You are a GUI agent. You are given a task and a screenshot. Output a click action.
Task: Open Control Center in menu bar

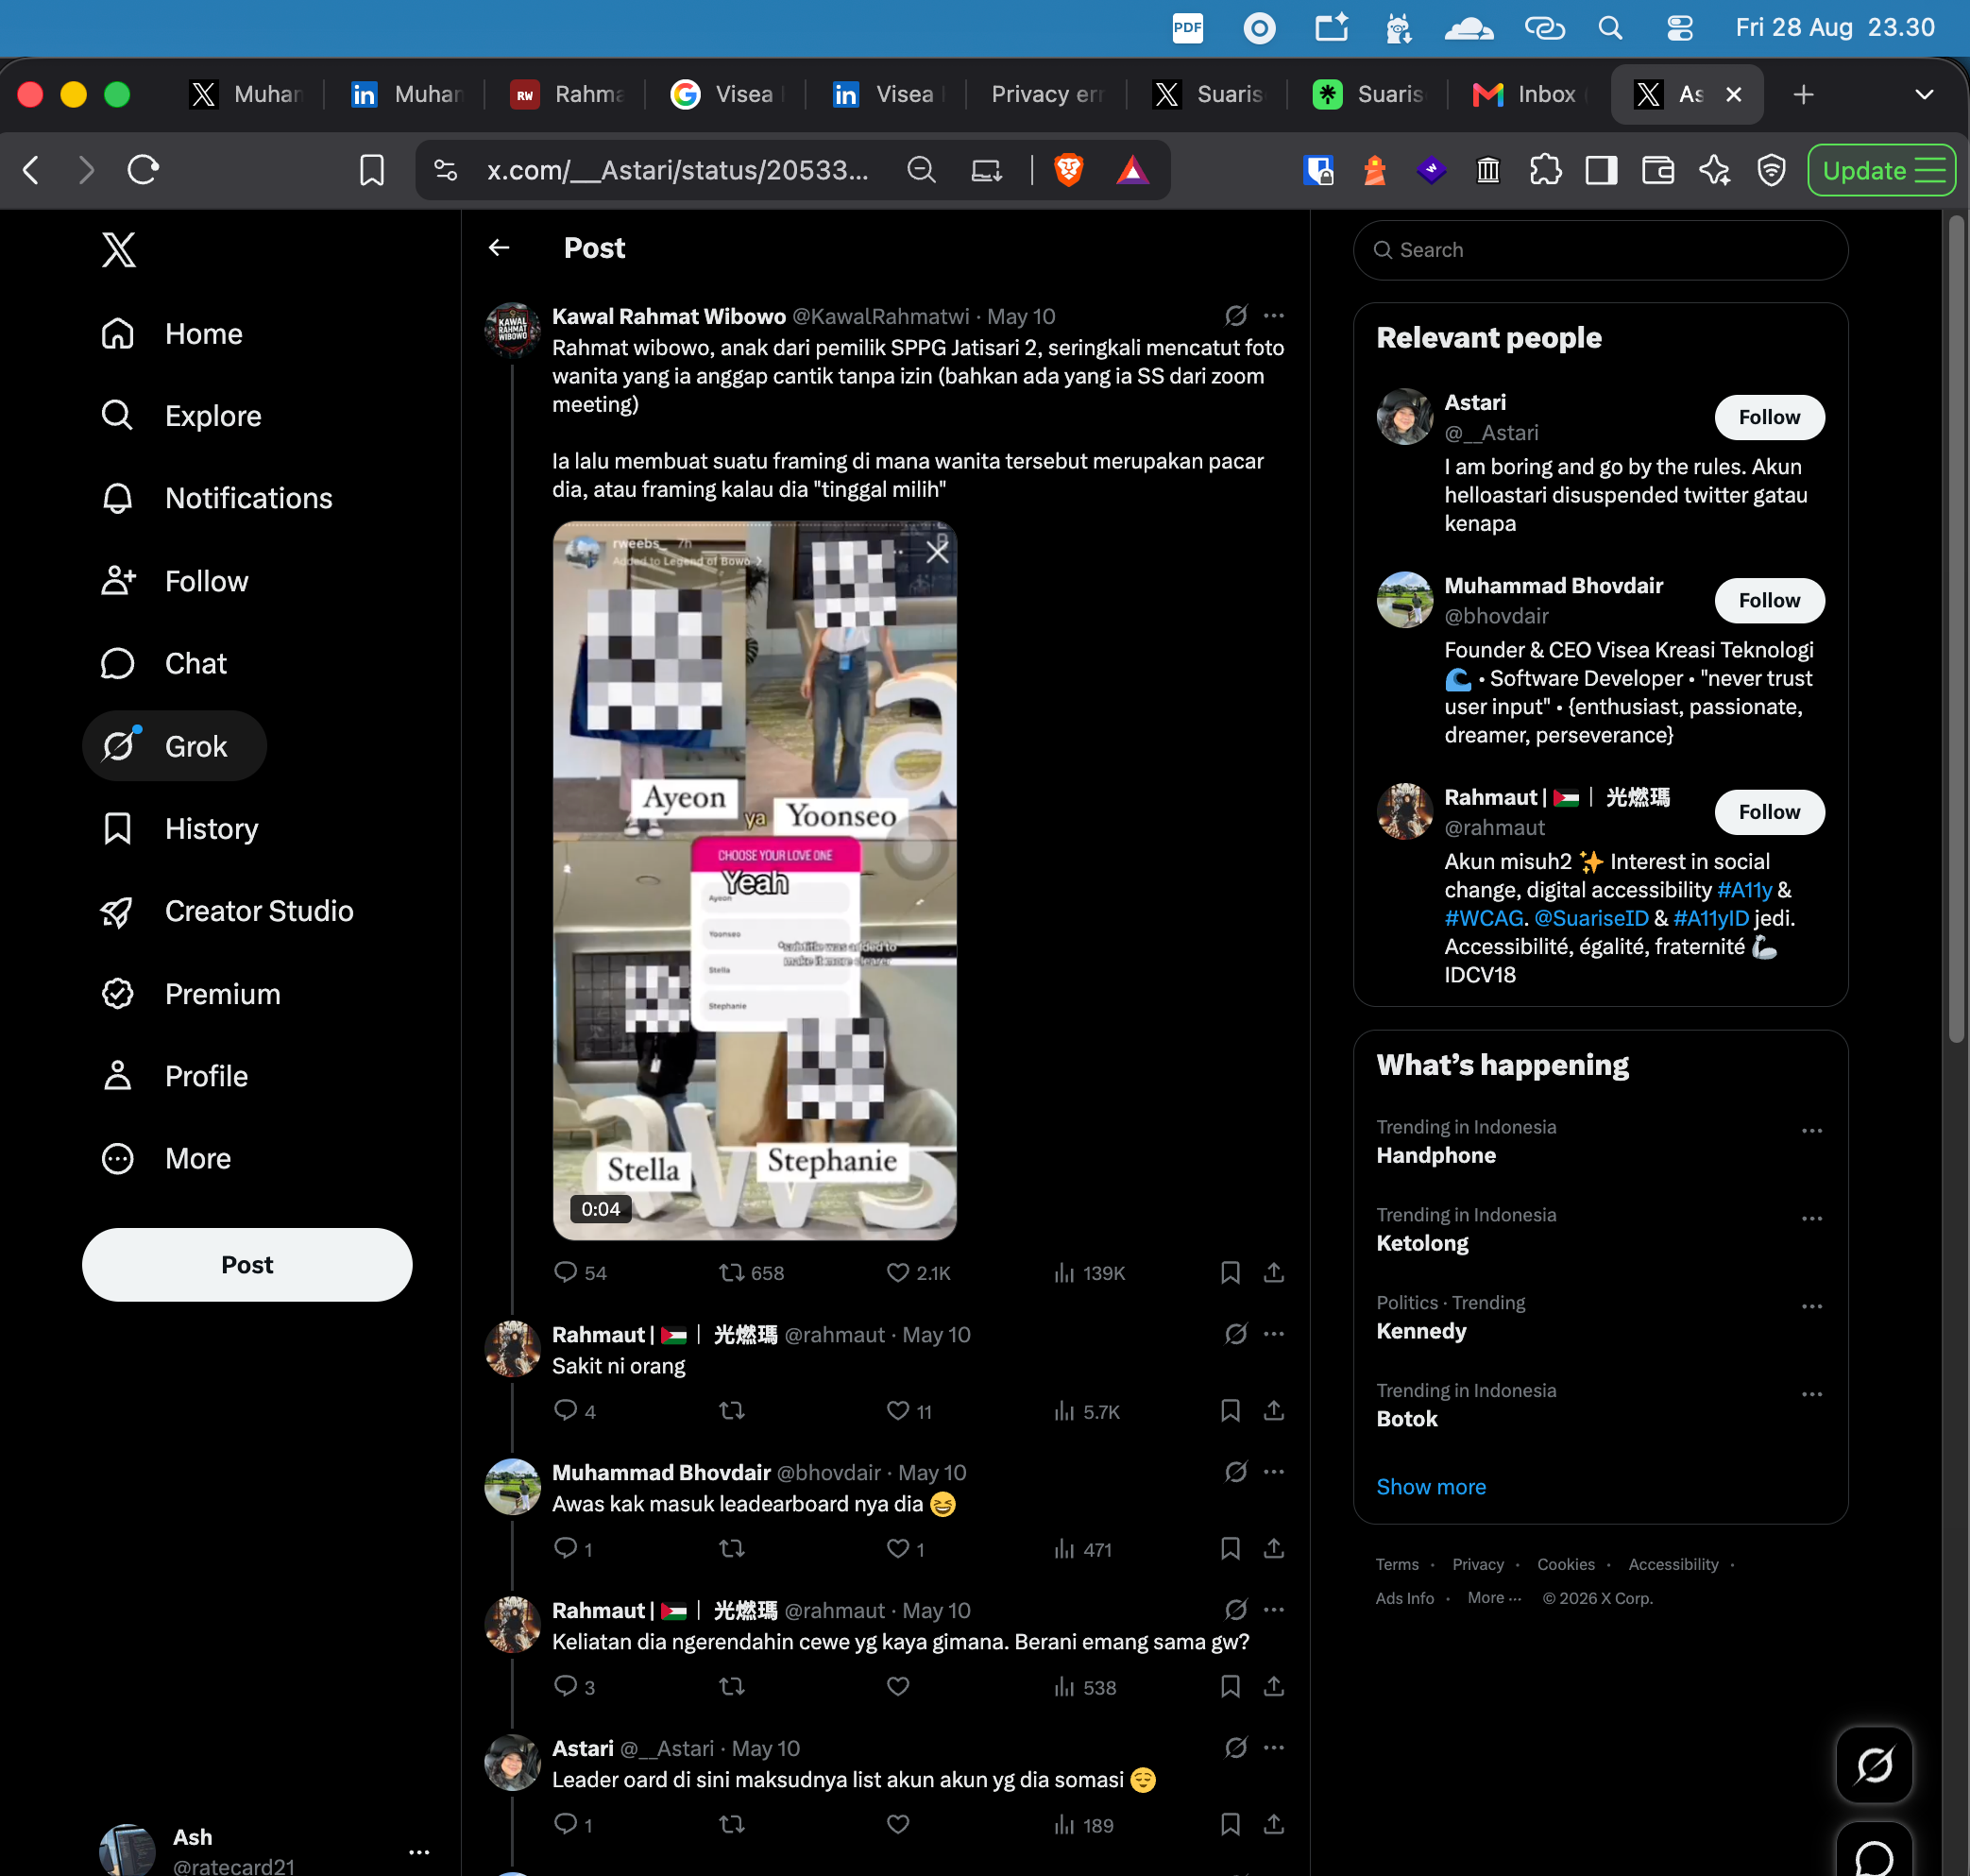coord(1679,28)
